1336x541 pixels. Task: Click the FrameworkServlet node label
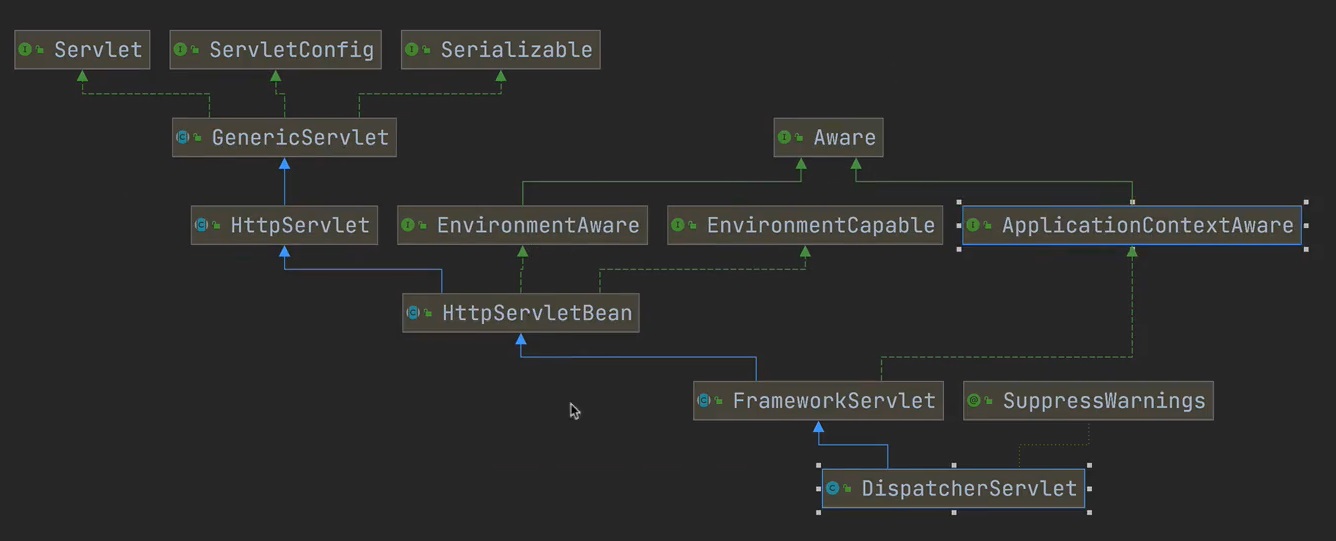point(834,401)
